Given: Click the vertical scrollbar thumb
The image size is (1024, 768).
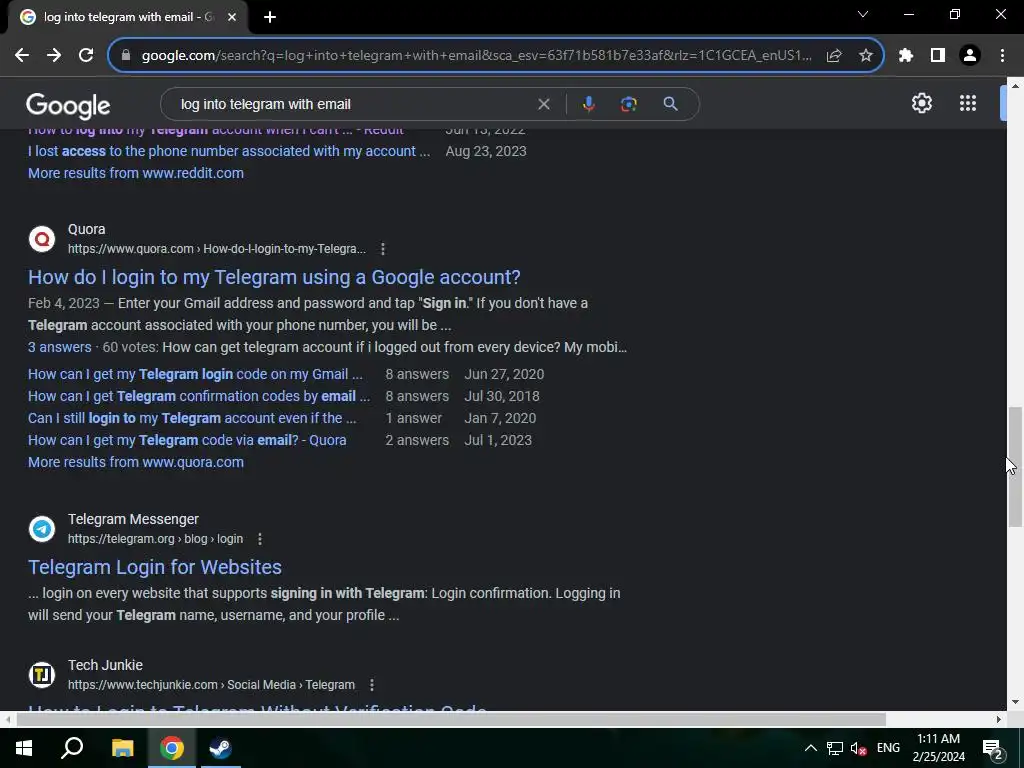Looking at the screenshot, I should [x=1014, y=466].
